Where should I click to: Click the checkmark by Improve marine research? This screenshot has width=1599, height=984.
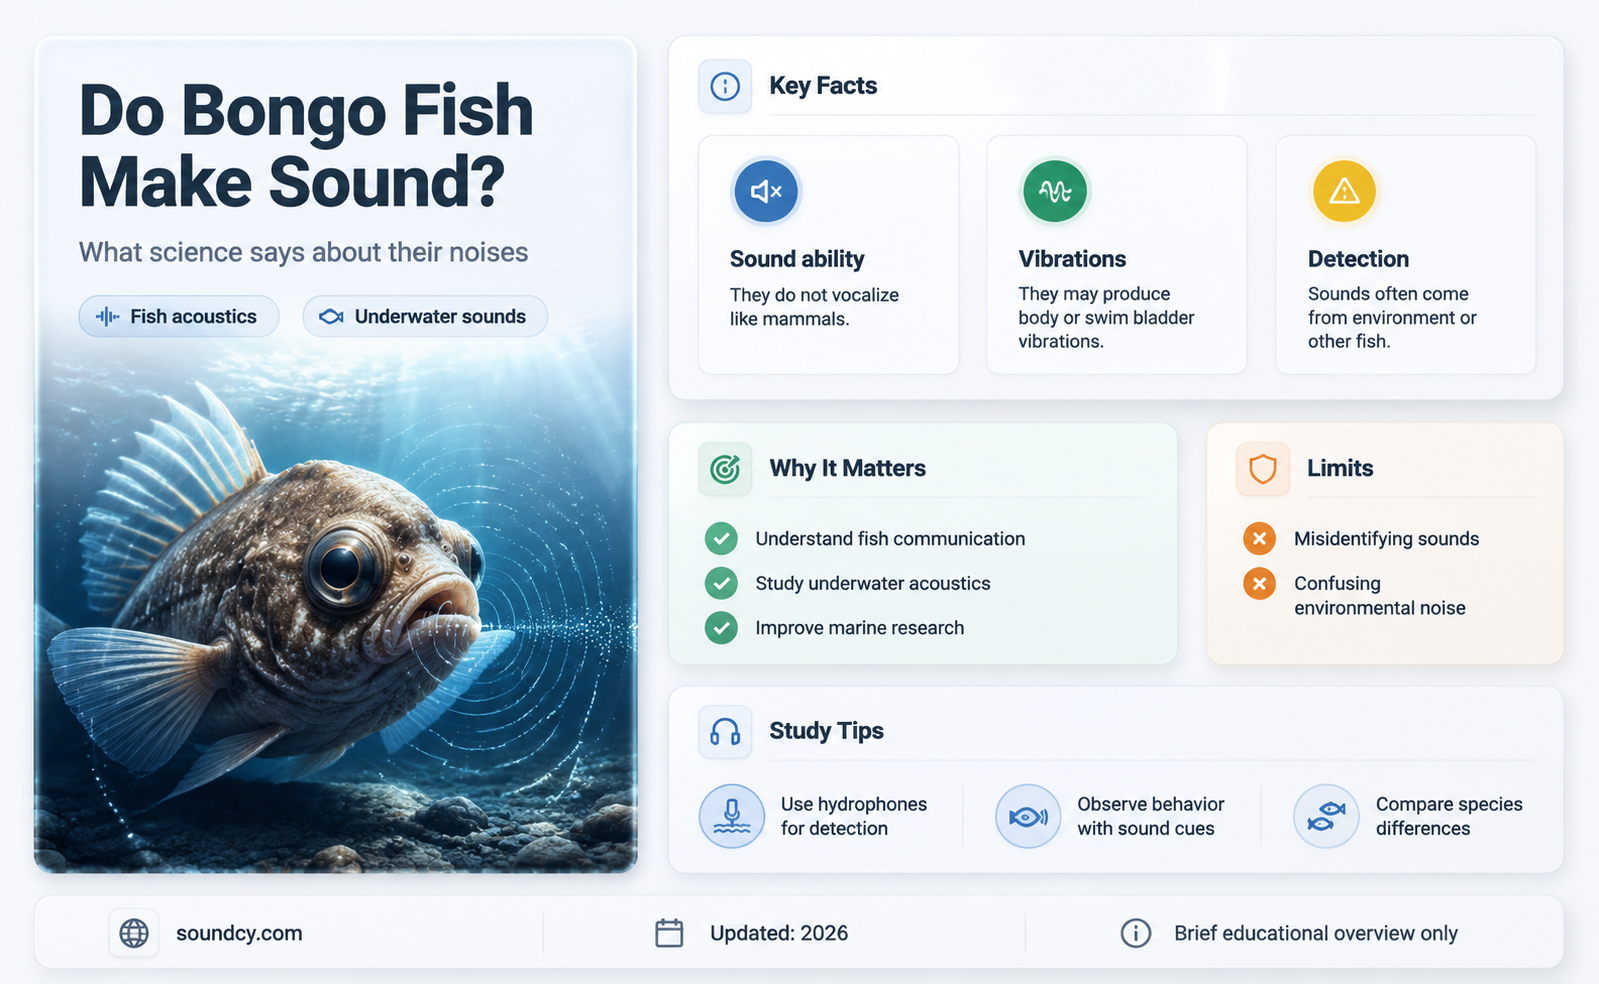[x=721, y=628]
